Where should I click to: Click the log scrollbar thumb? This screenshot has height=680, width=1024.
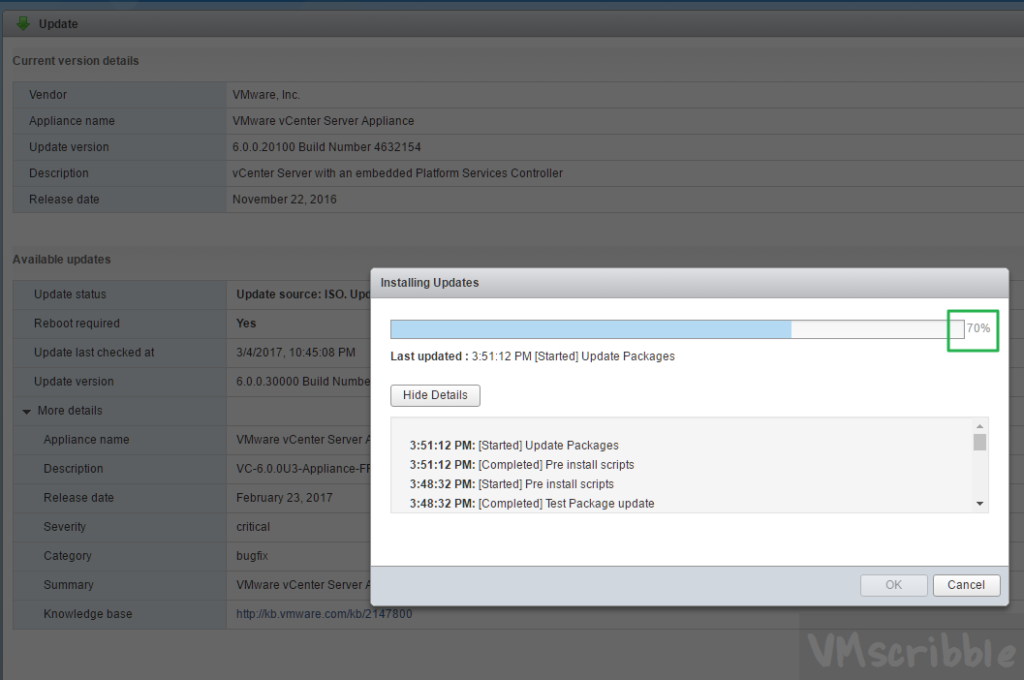coord(979,442)
